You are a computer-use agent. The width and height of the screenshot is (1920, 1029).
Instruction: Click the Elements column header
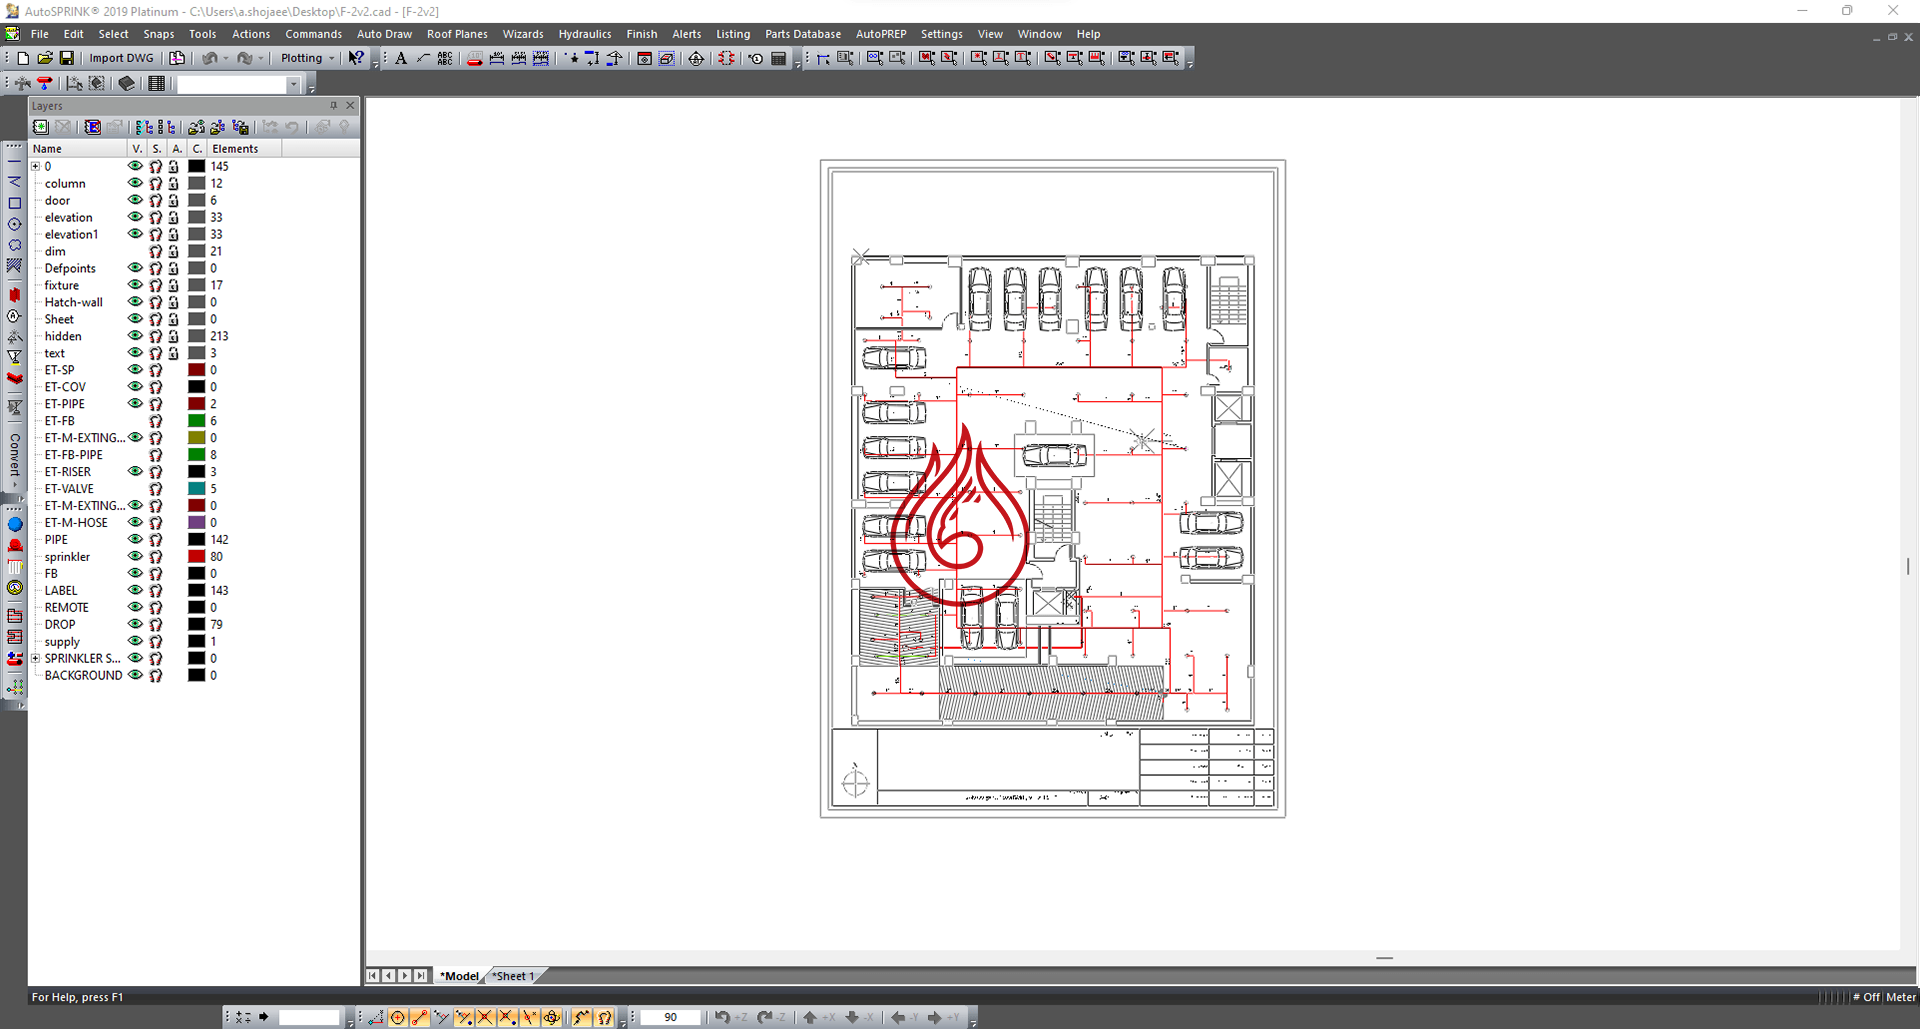(x=244, y=148)
